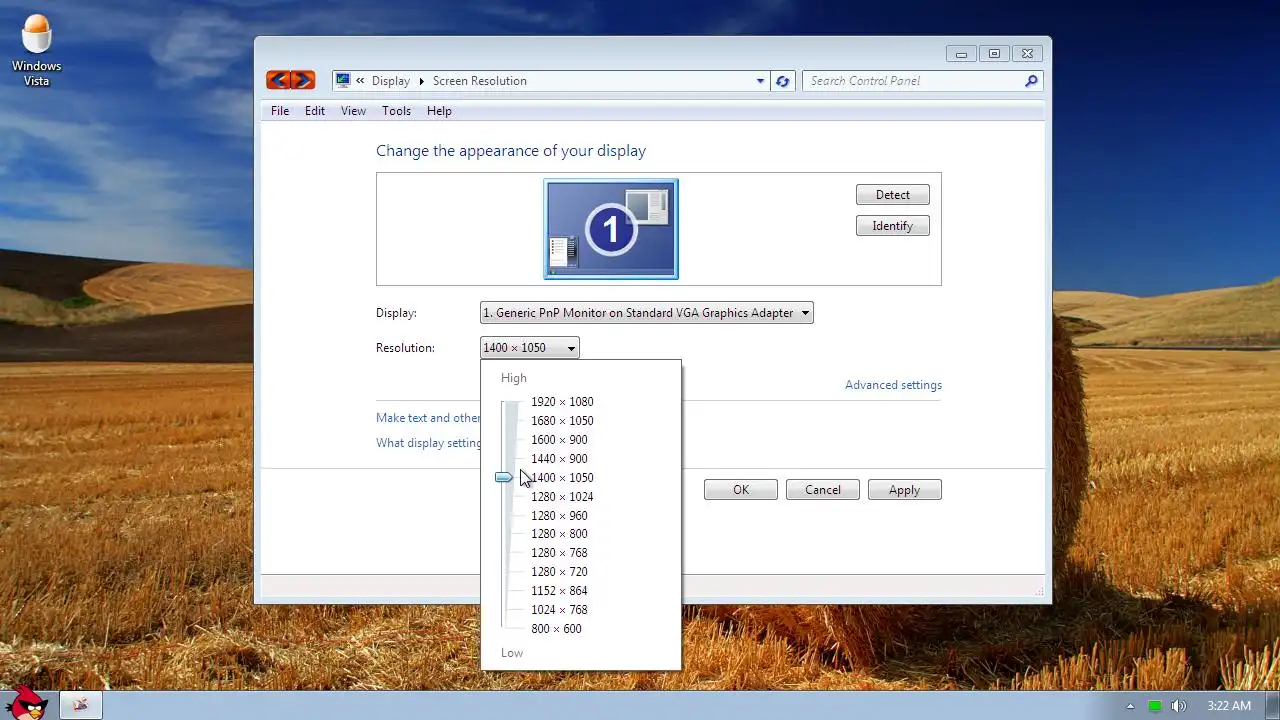Image resolution: width=1280 pixels, height=720 pixels.
Task: Open the File menu
Action: pos(280,111)
